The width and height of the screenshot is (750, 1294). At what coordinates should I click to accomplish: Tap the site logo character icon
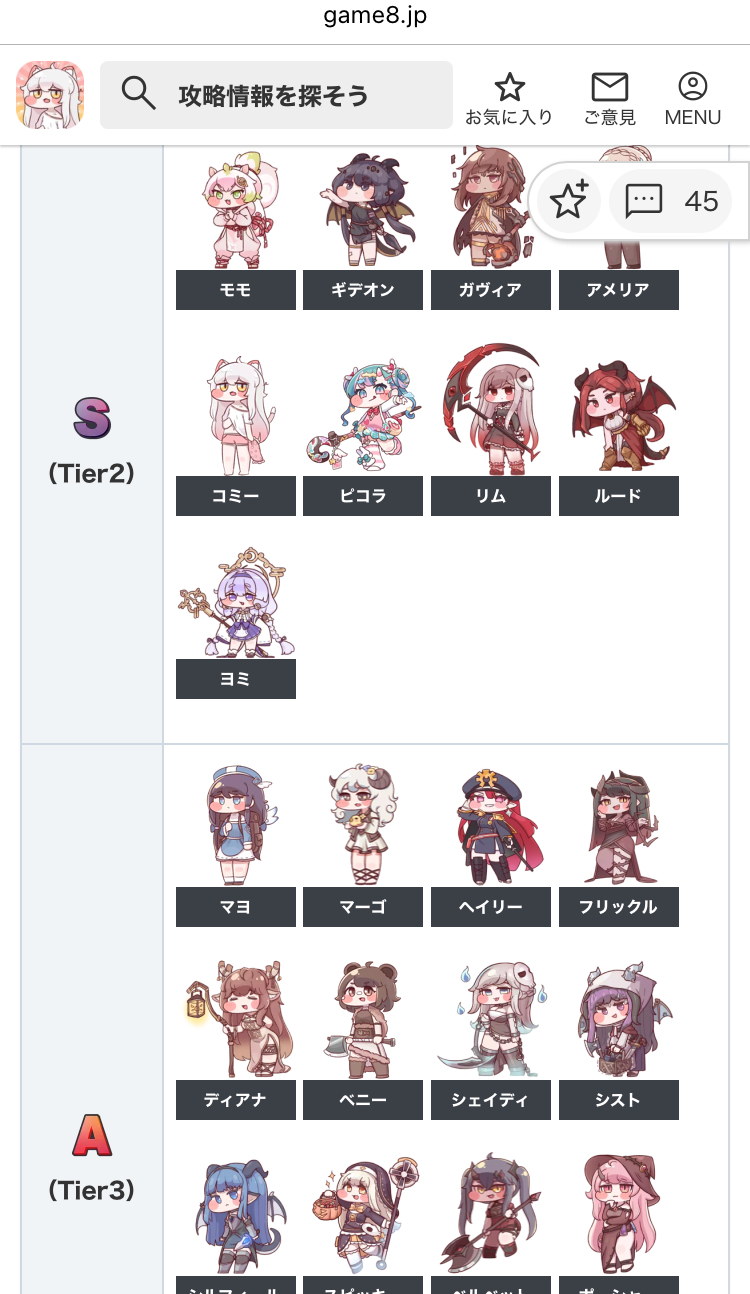(50, 95)
